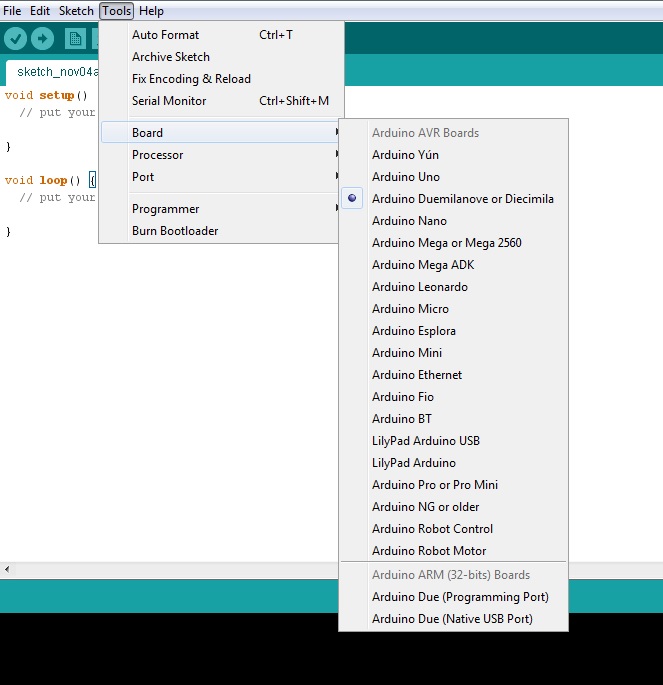Image resolution: width=663 pixels, height=685 pixels.
Task: Choose Fix Encoding & Reload
Action: pyautogui.click(x=221, y=79)
